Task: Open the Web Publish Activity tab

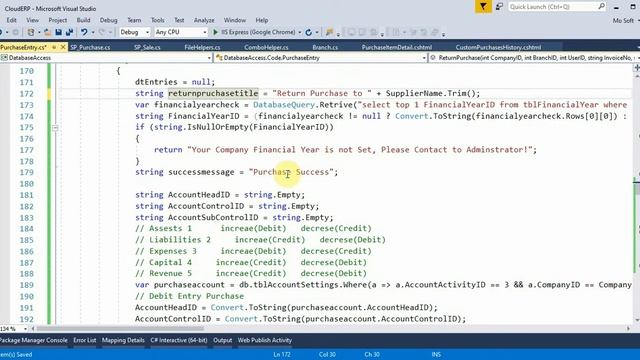Action: pyautogui.click(x=264, y=340)
